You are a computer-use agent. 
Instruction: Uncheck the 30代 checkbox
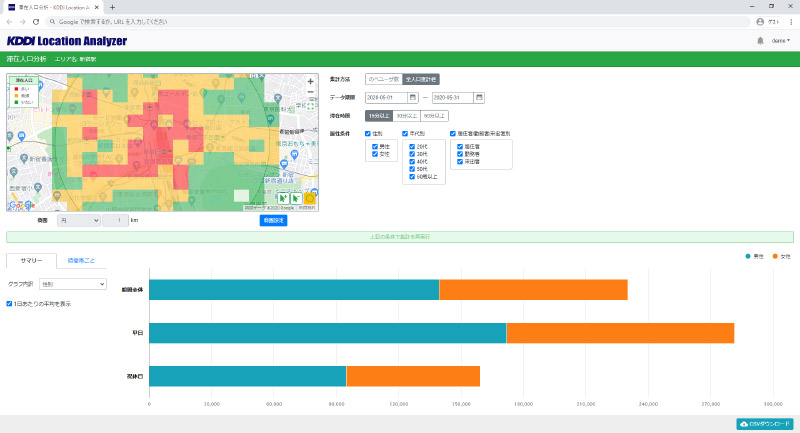[x=412, y=154]
